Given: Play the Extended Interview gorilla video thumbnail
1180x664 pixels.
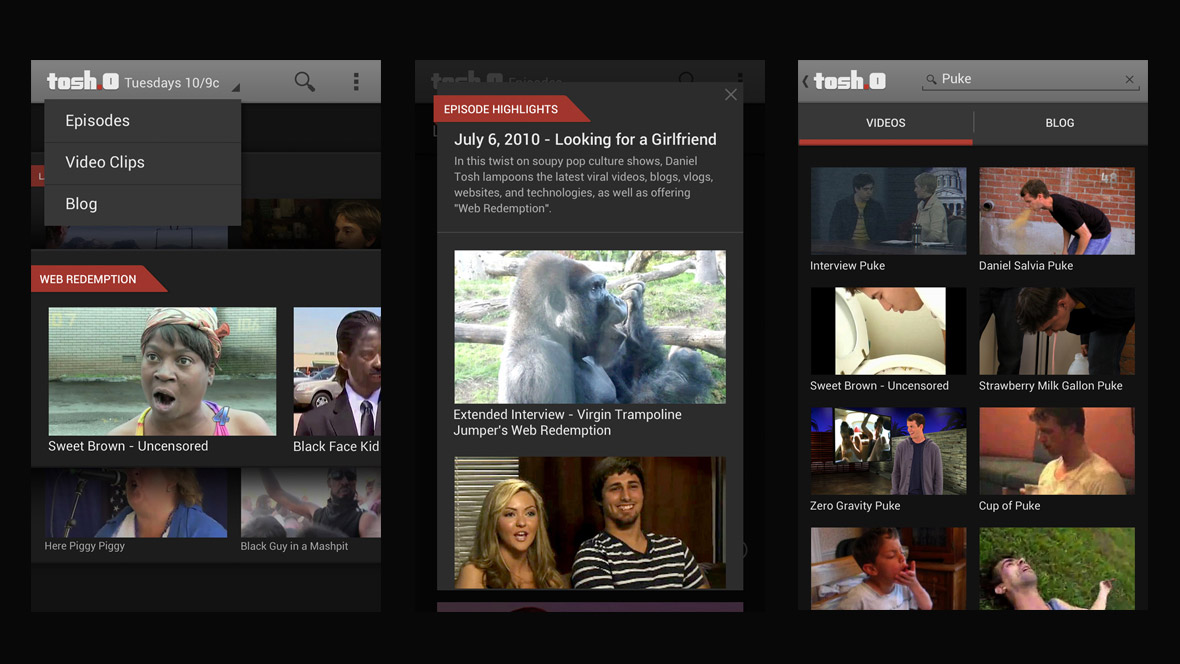Looking at the screenshot, I should coord(590,327).
